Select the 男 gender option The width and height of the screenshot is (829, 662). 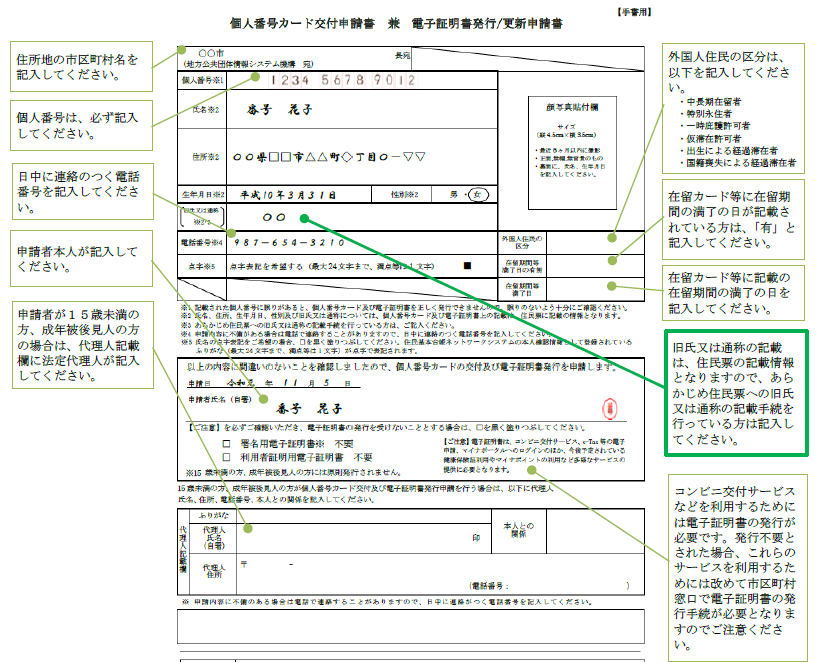454,195
